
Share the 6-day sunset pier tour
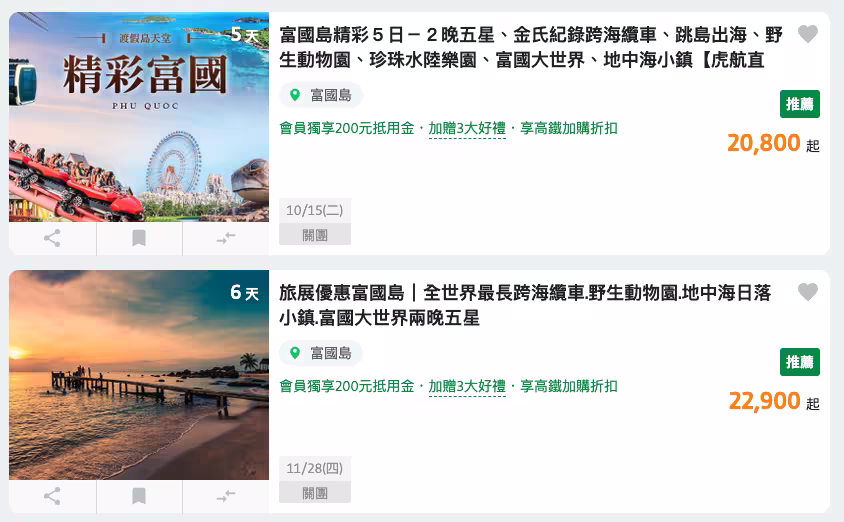click(52, 496)
